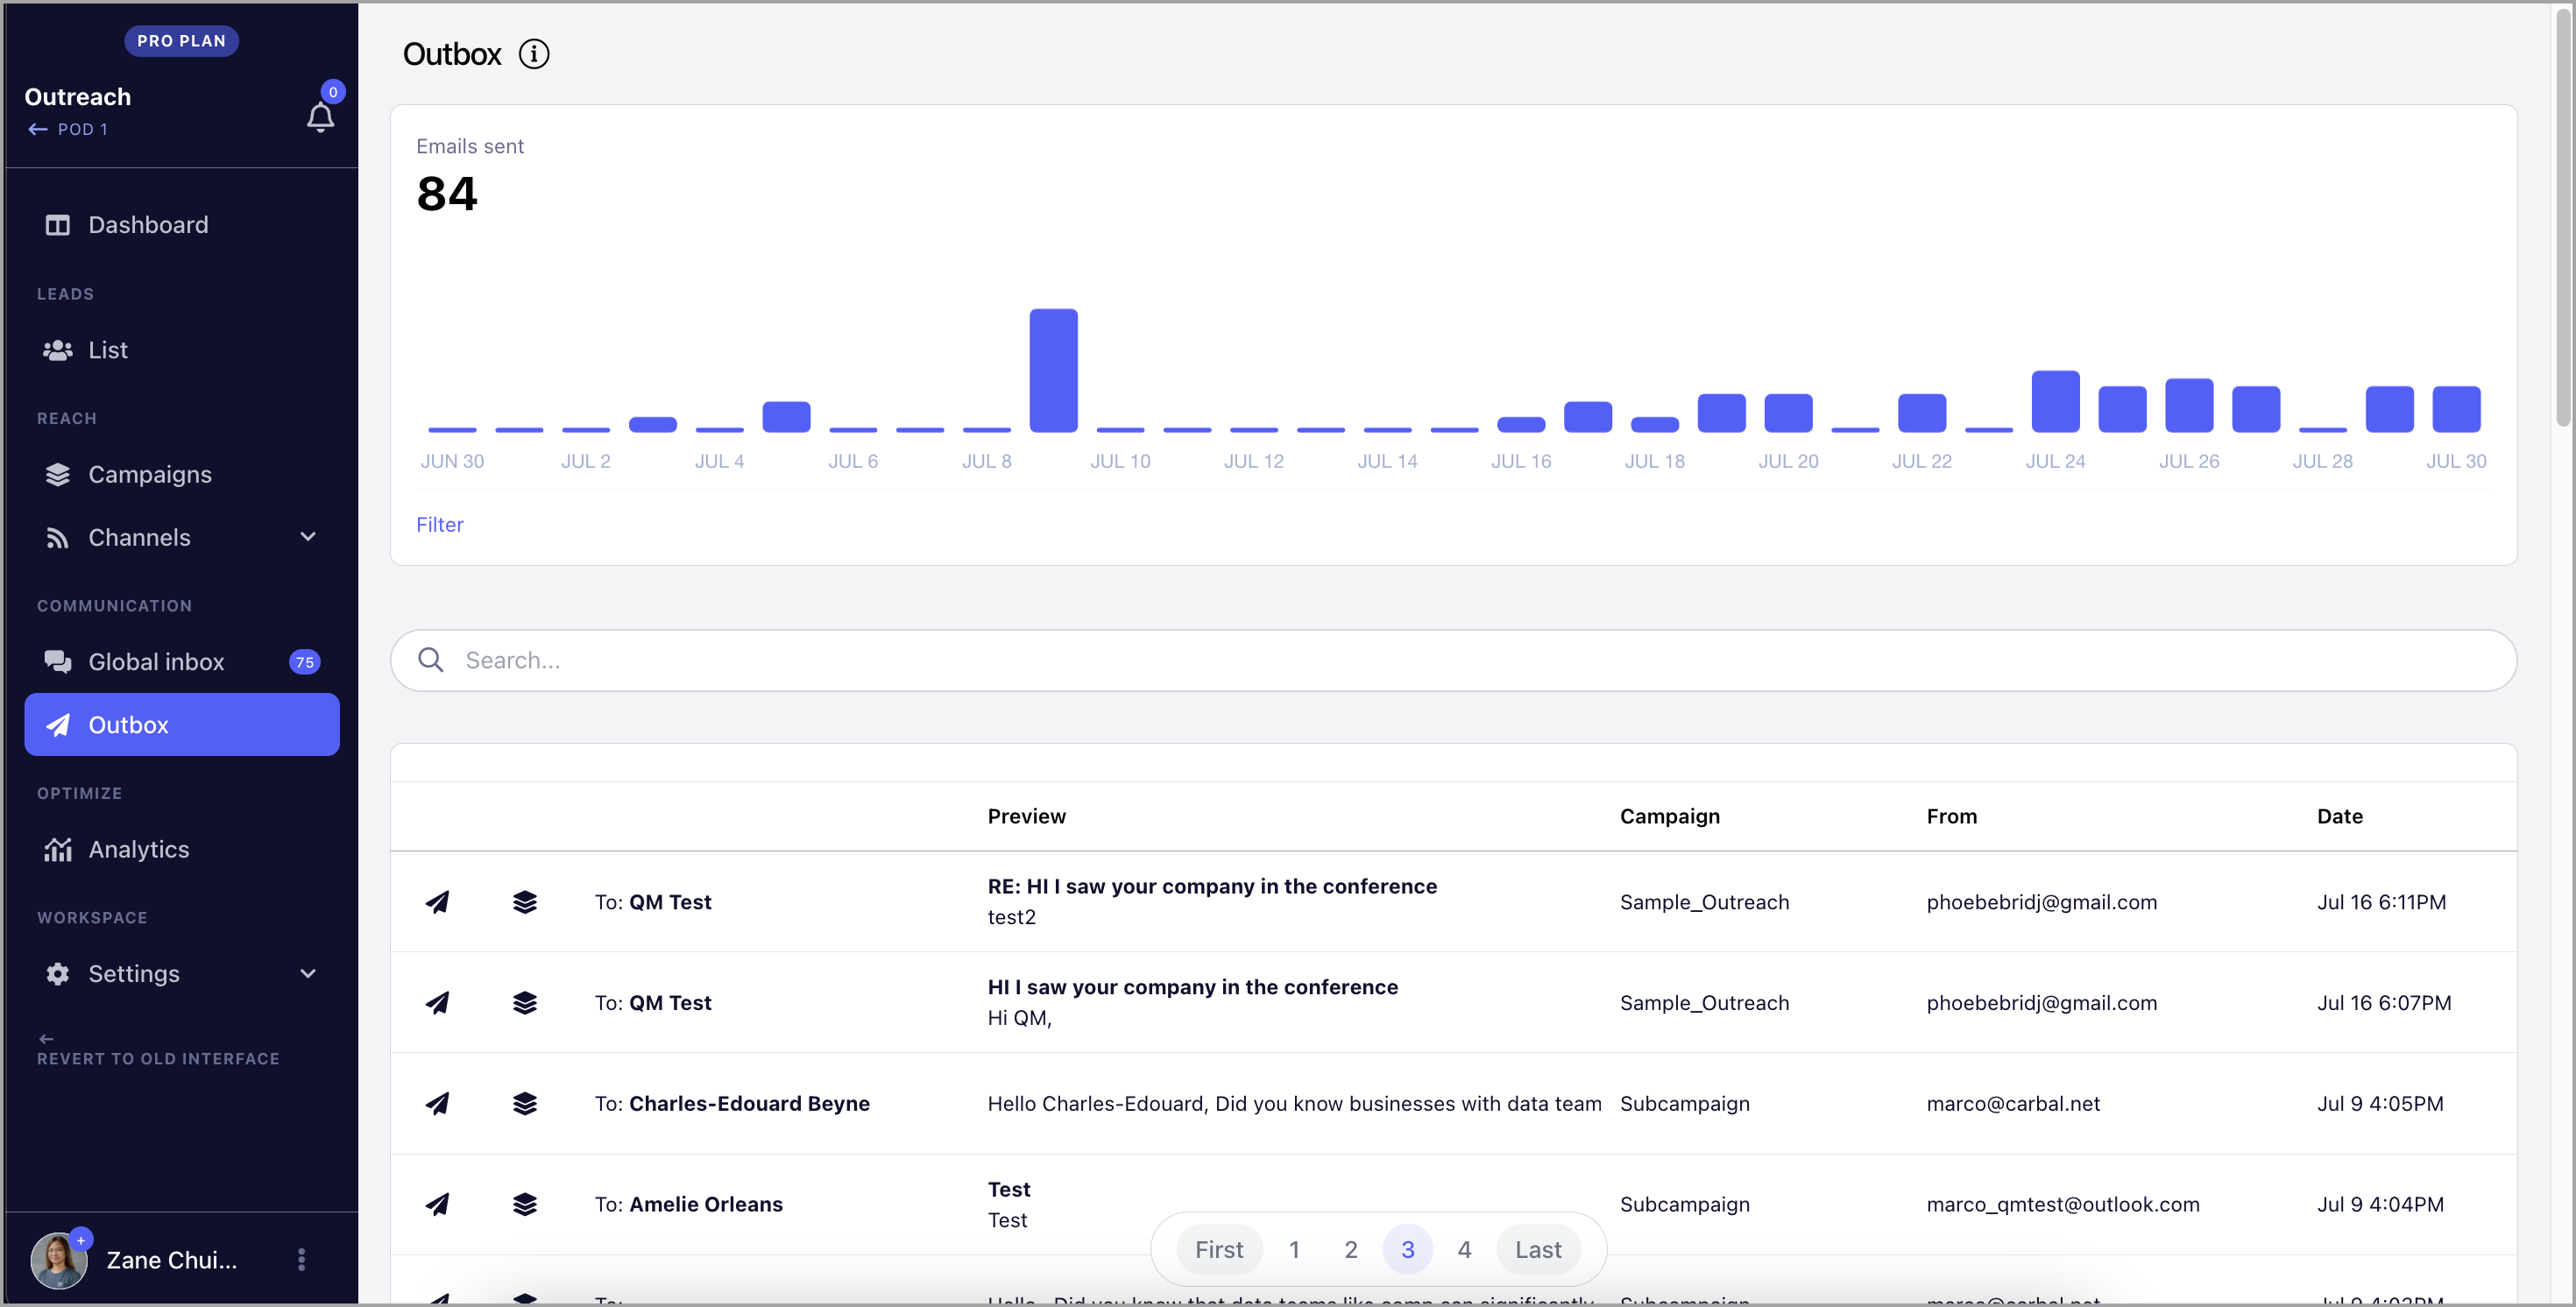Viewport: 2576px width, 1307px height.
Task: Click the sent icon in RE: HI row
Action: point(438,902)
